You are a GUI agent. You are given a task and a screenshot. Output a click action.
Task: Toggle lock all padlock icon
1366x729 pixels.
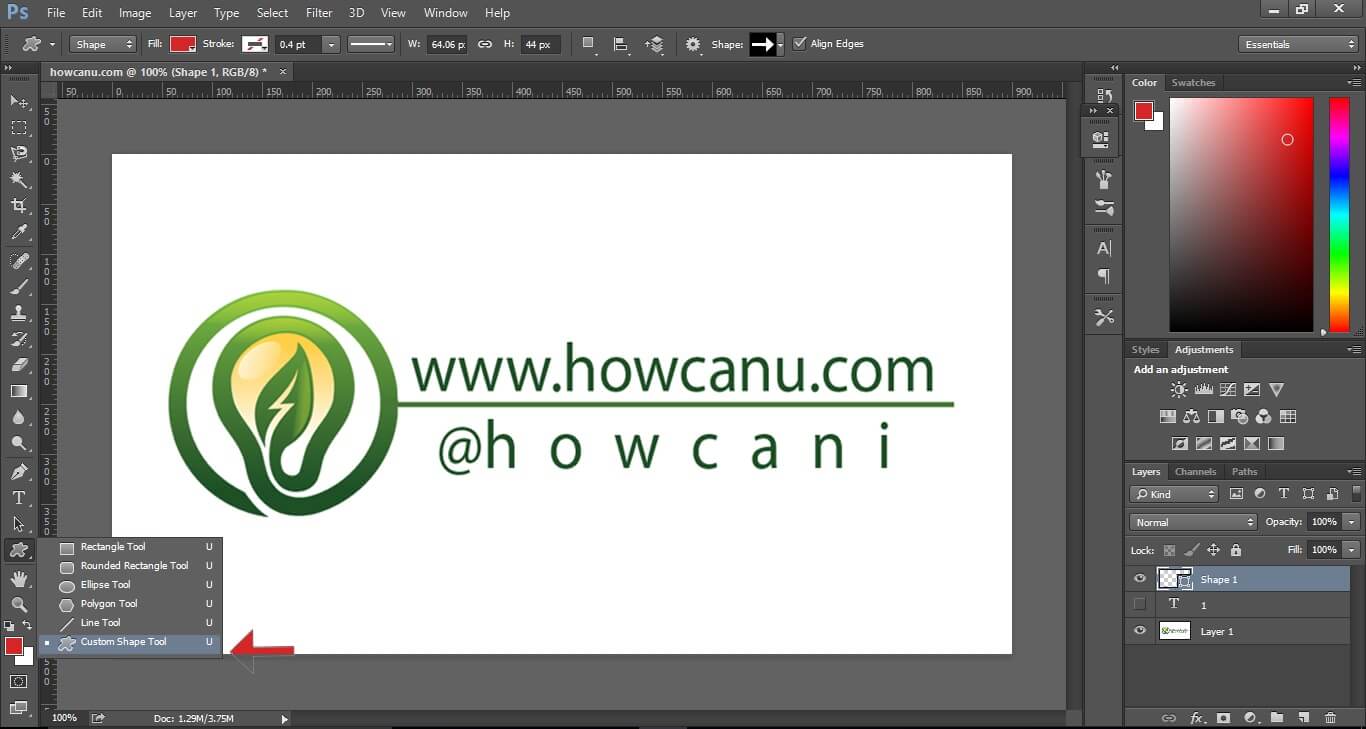tap(1236, 550)
